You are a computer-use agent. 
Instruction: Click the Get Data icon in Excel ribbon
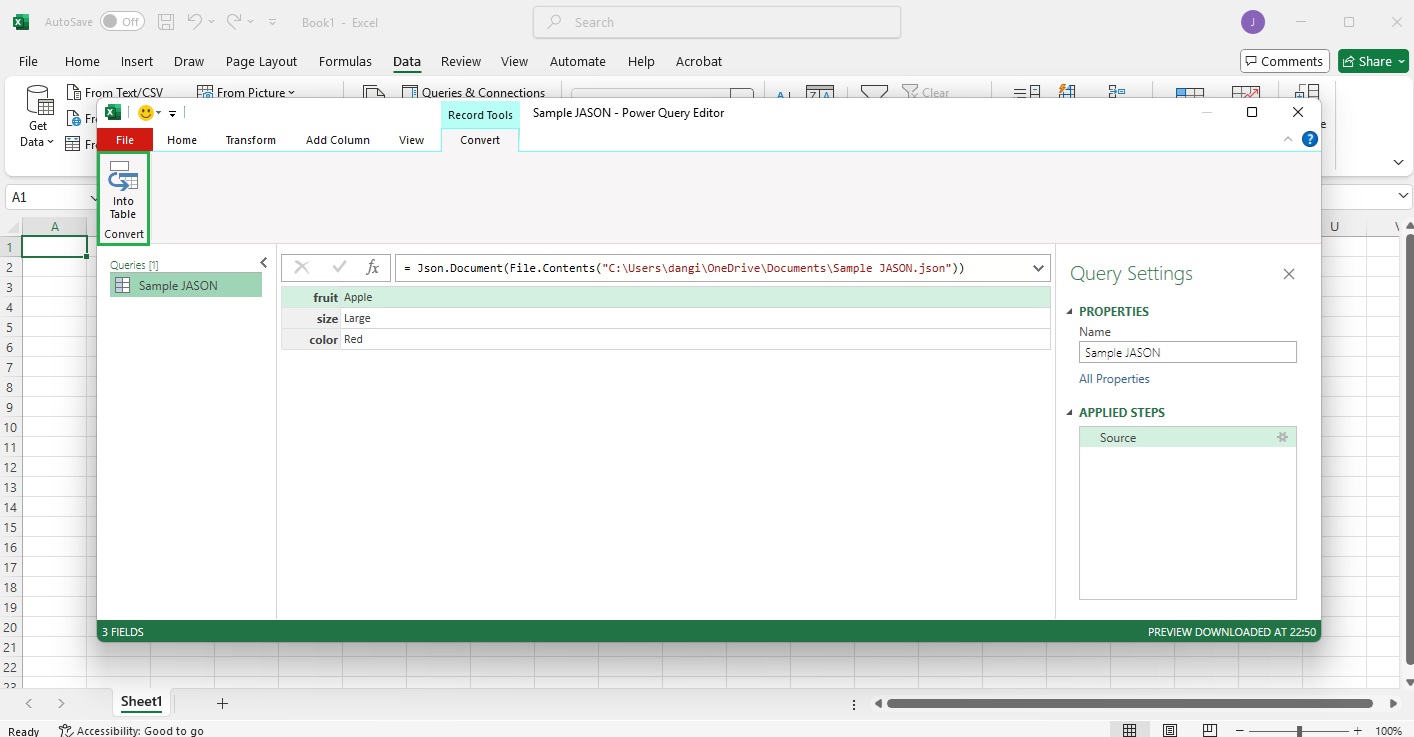[x=39, y=101]
